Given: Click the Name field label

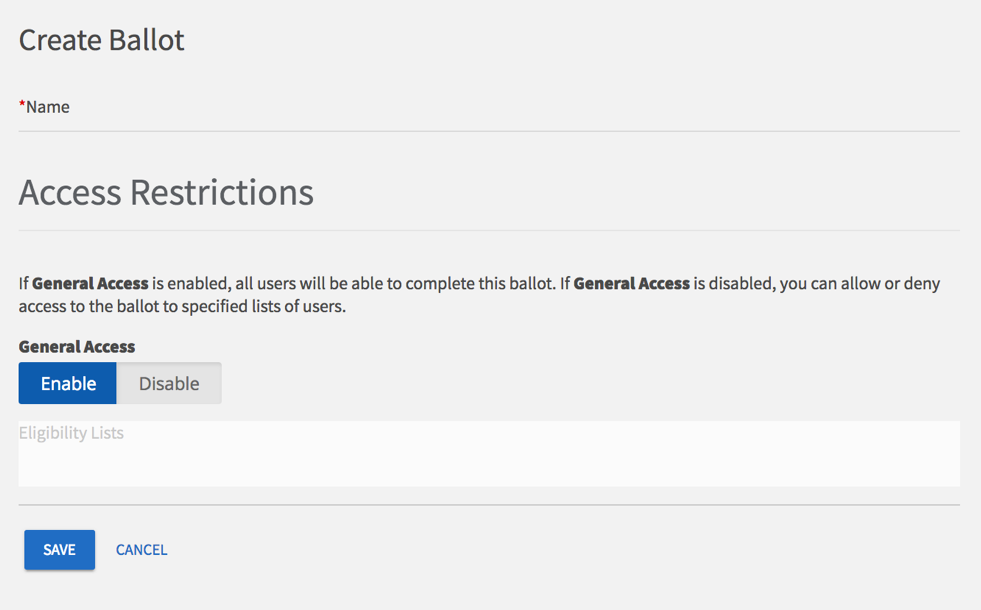Looking at the screenshot, I should point(48,107).
